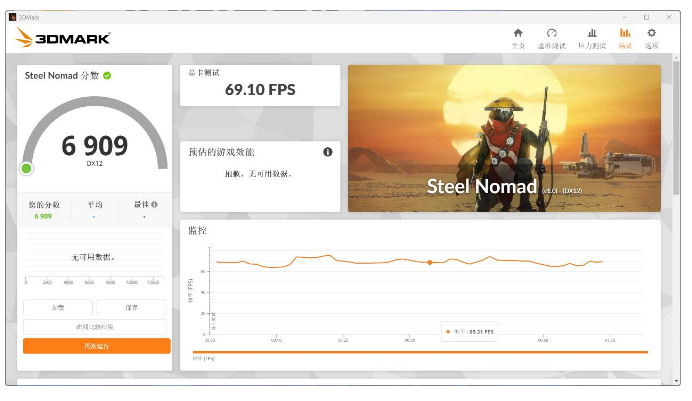Click the 69.10 FPS graphics test result card
The image size is (692, 401).
click(x=260, y=86)
